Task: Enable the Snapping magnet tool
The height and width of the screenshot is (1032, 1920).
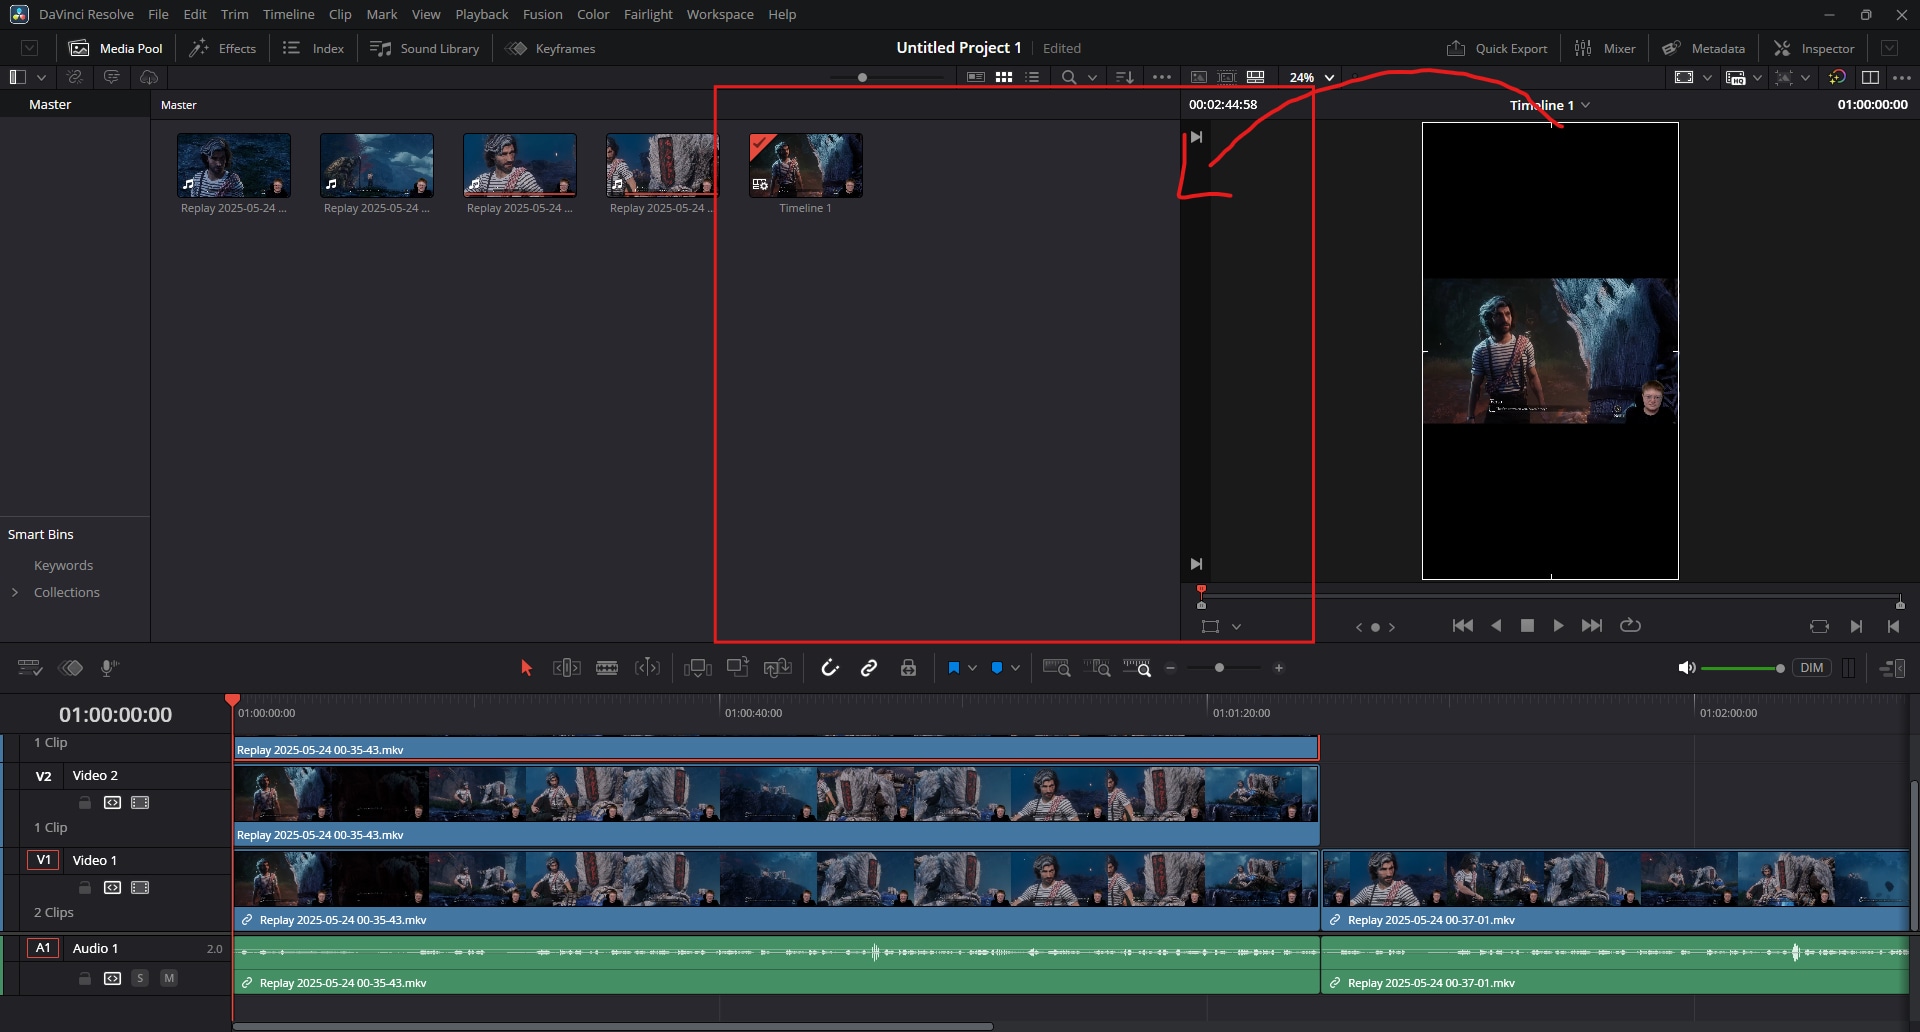Action: 830,667
